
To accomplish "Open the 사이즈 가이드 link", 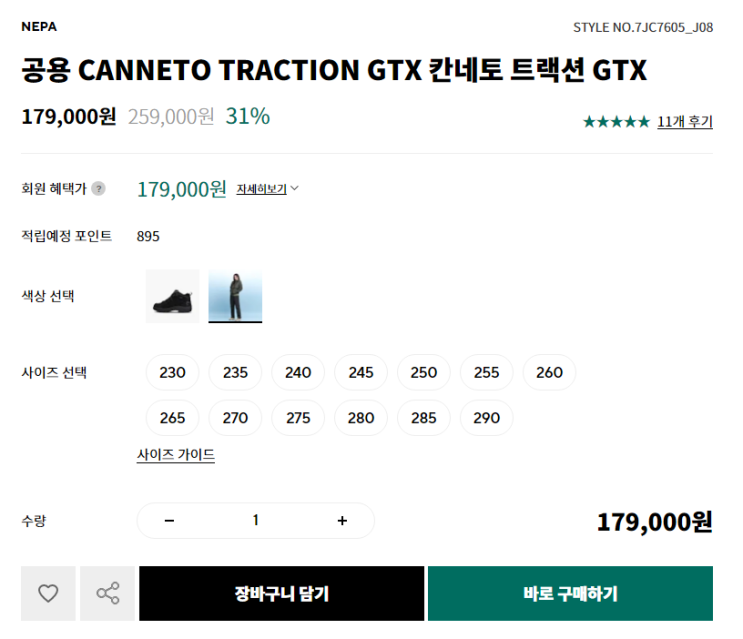I will tap(176, 455).
